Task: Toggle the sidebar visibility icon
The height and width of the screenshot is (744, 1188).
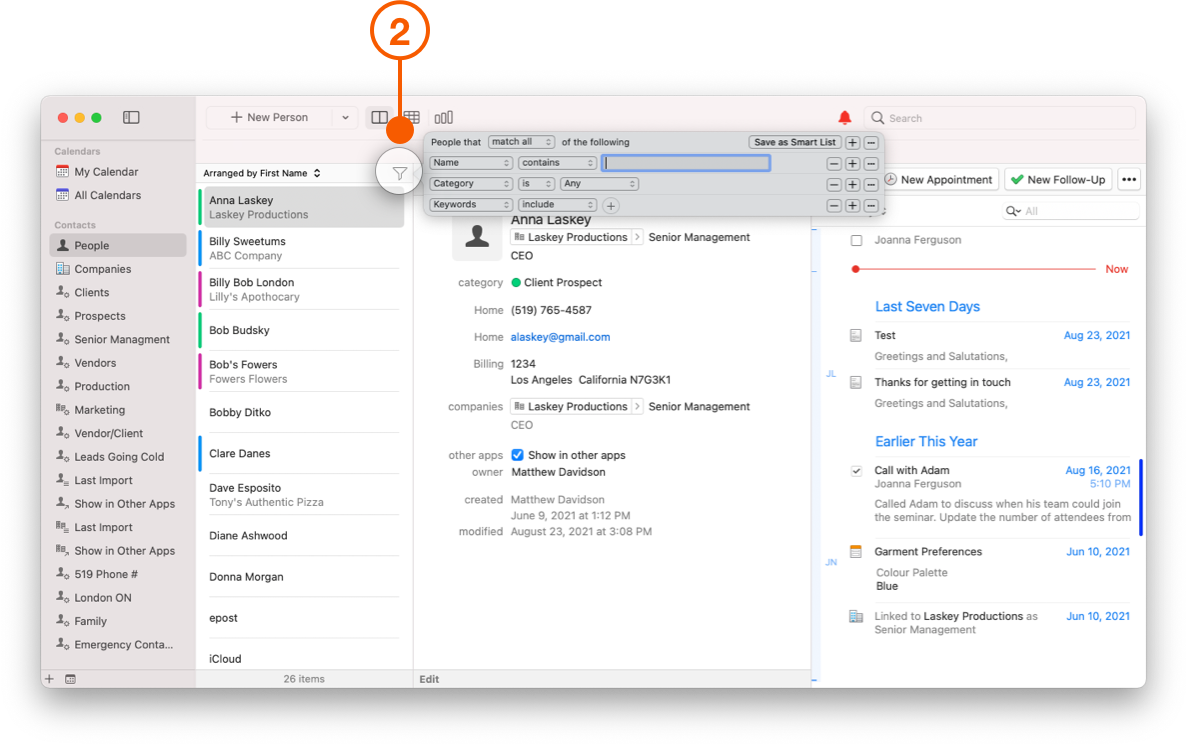Action: click(131, 117)
